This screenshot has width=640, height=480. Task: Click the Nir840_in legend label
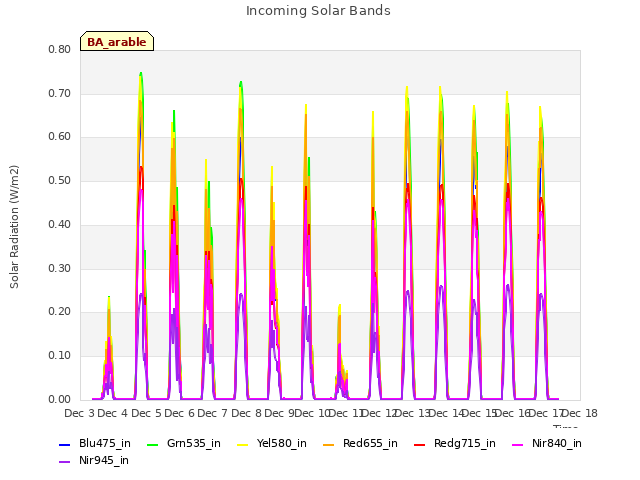point(556,443)
